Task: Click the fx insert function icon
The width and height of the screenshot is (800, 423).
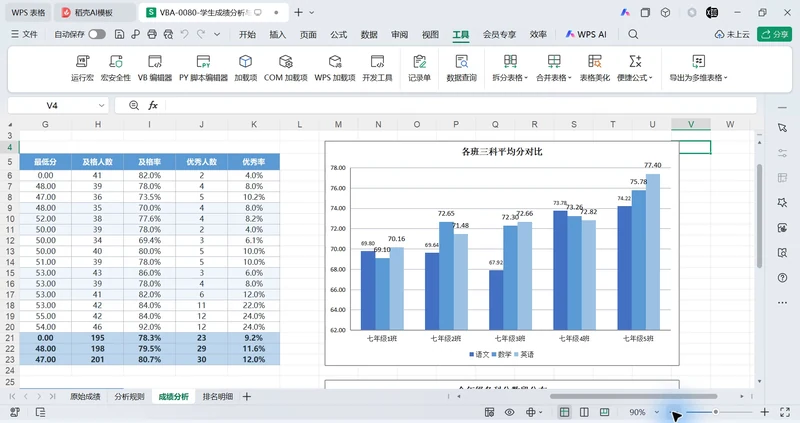Action: (153, 106)
